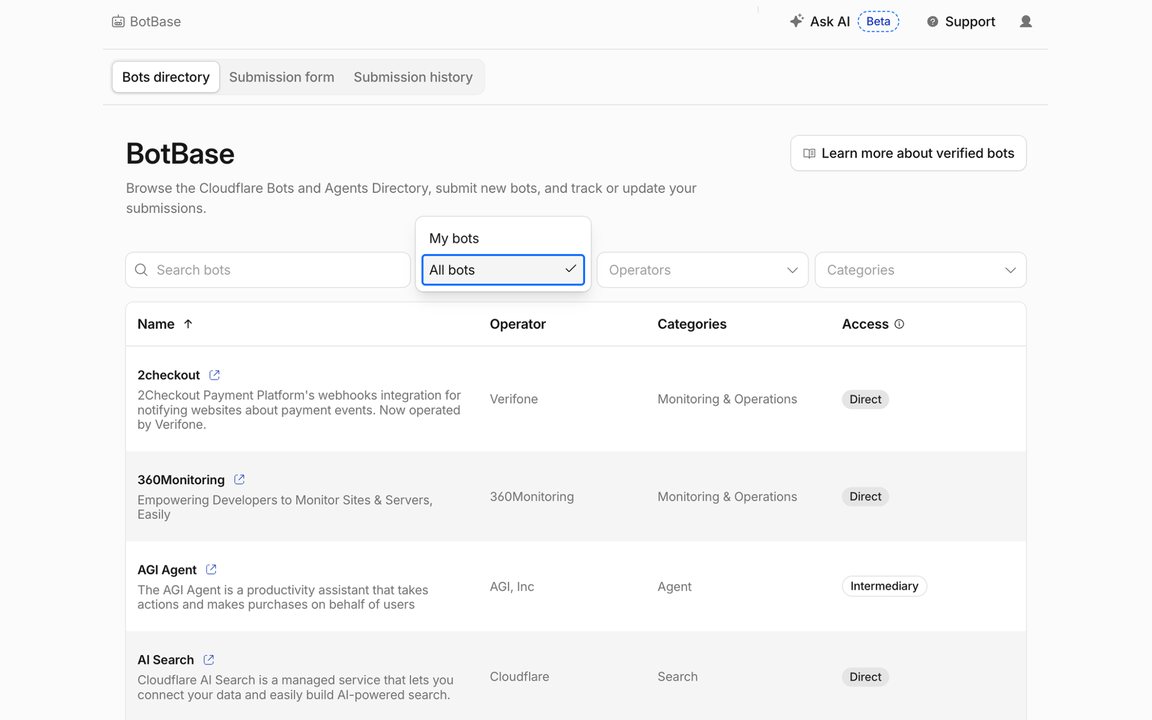Screen dimensions: 1152x720
Task: Click the AI Search bot name
Action: [165, 660]
